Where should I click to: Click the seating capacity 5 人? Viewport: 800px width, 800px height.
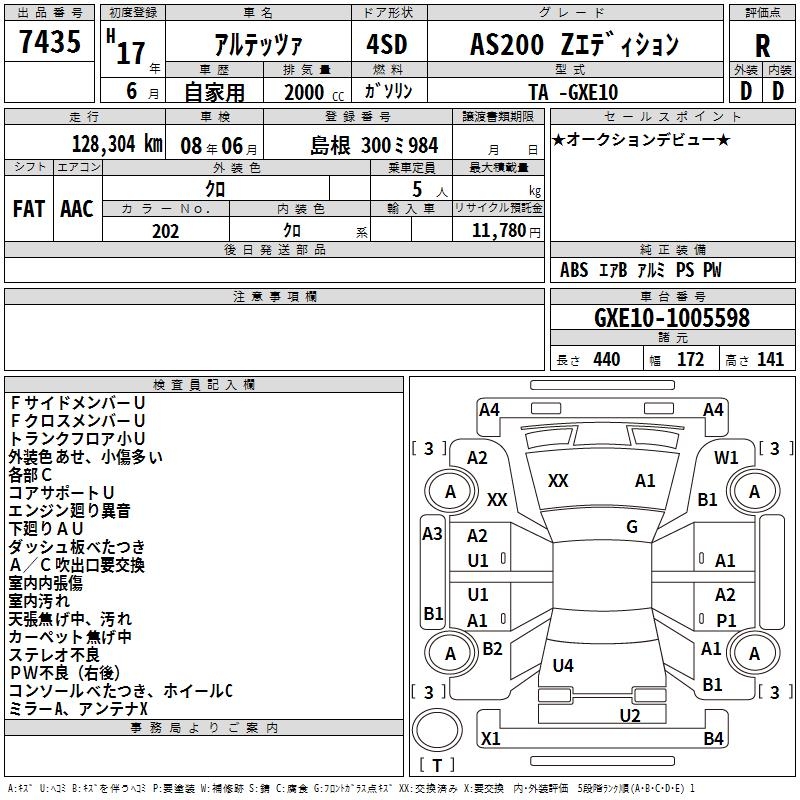click(430, 190)
